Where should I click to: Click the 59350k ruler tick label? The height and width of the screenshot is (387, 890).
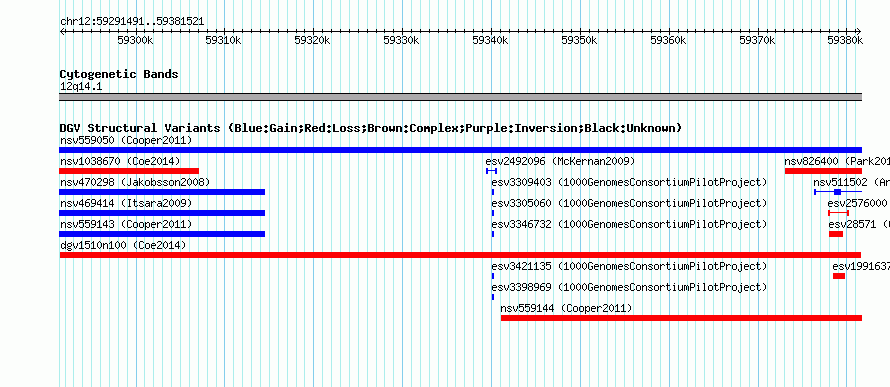[579, 41]
